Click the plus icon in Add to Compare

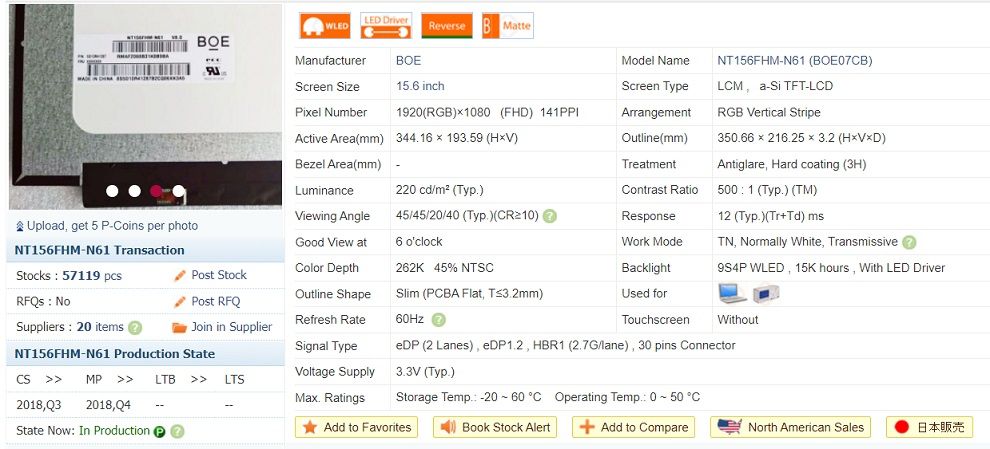tap(587, 428)
